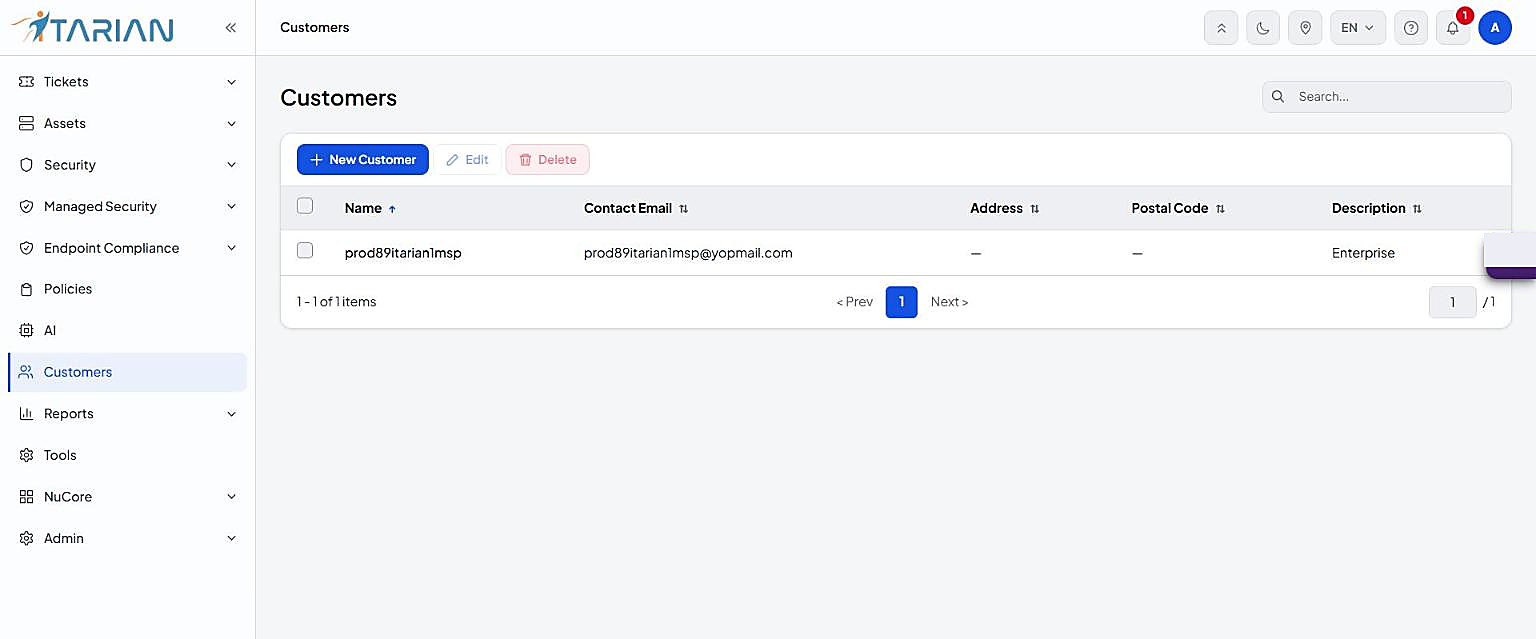Click the Contact Email column header
The height and width of the screenshot is (639, 1536).
click(x=628, y=208)
